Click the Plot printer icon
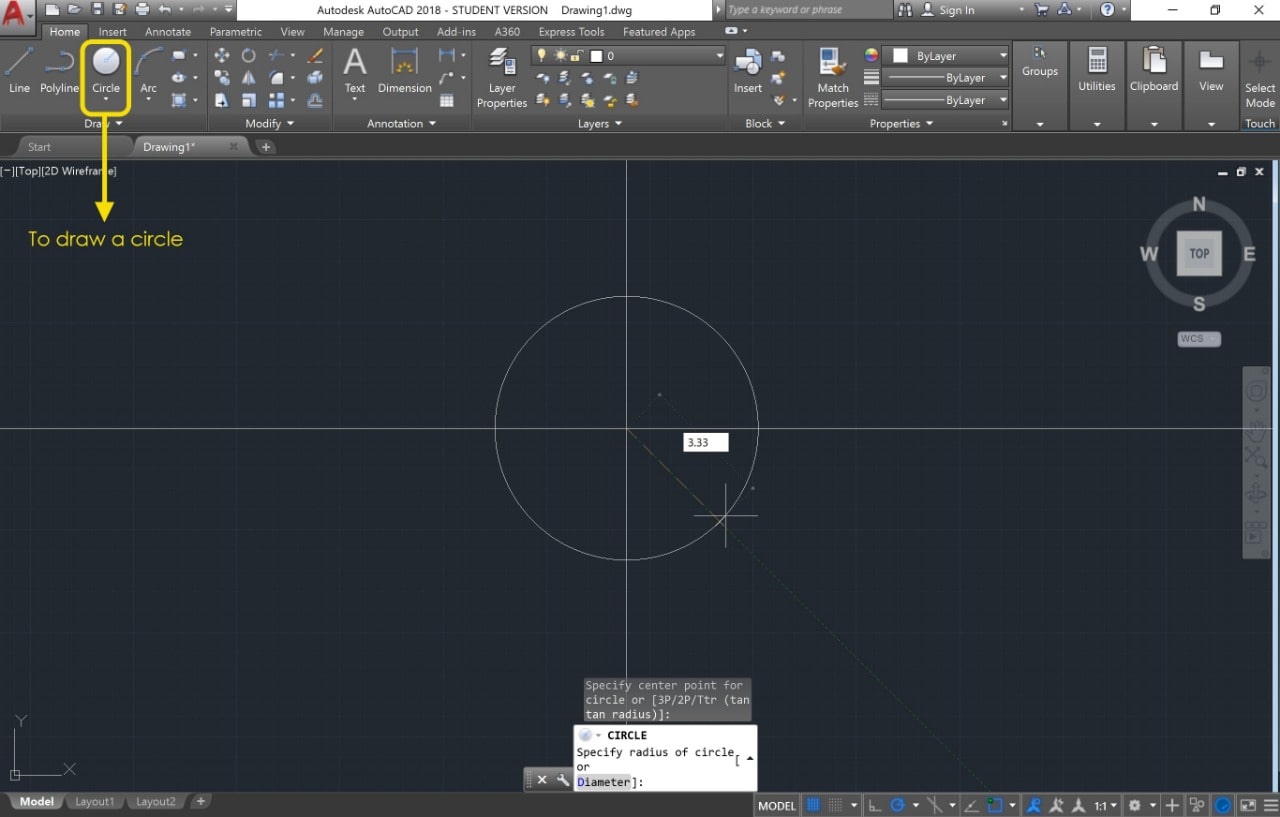Viewport: 1280px width, 817px height. [x=142, y=9]
